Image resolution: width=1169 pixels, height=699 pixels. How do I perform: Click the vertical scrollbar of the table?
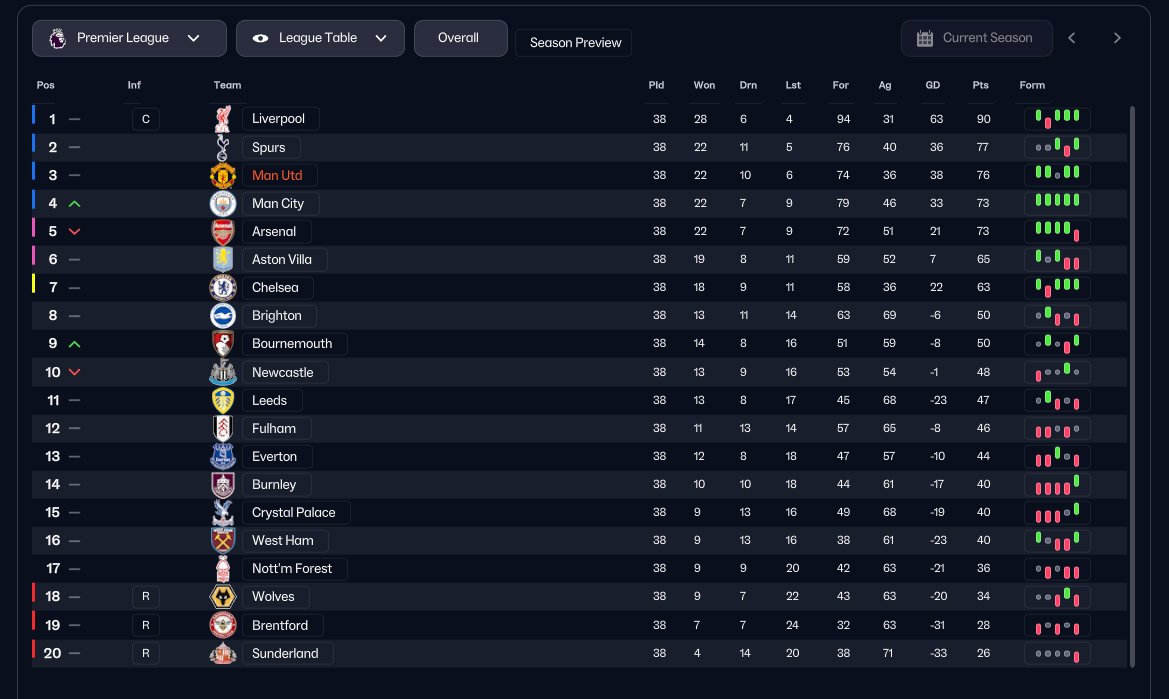tap(1132, 386)
